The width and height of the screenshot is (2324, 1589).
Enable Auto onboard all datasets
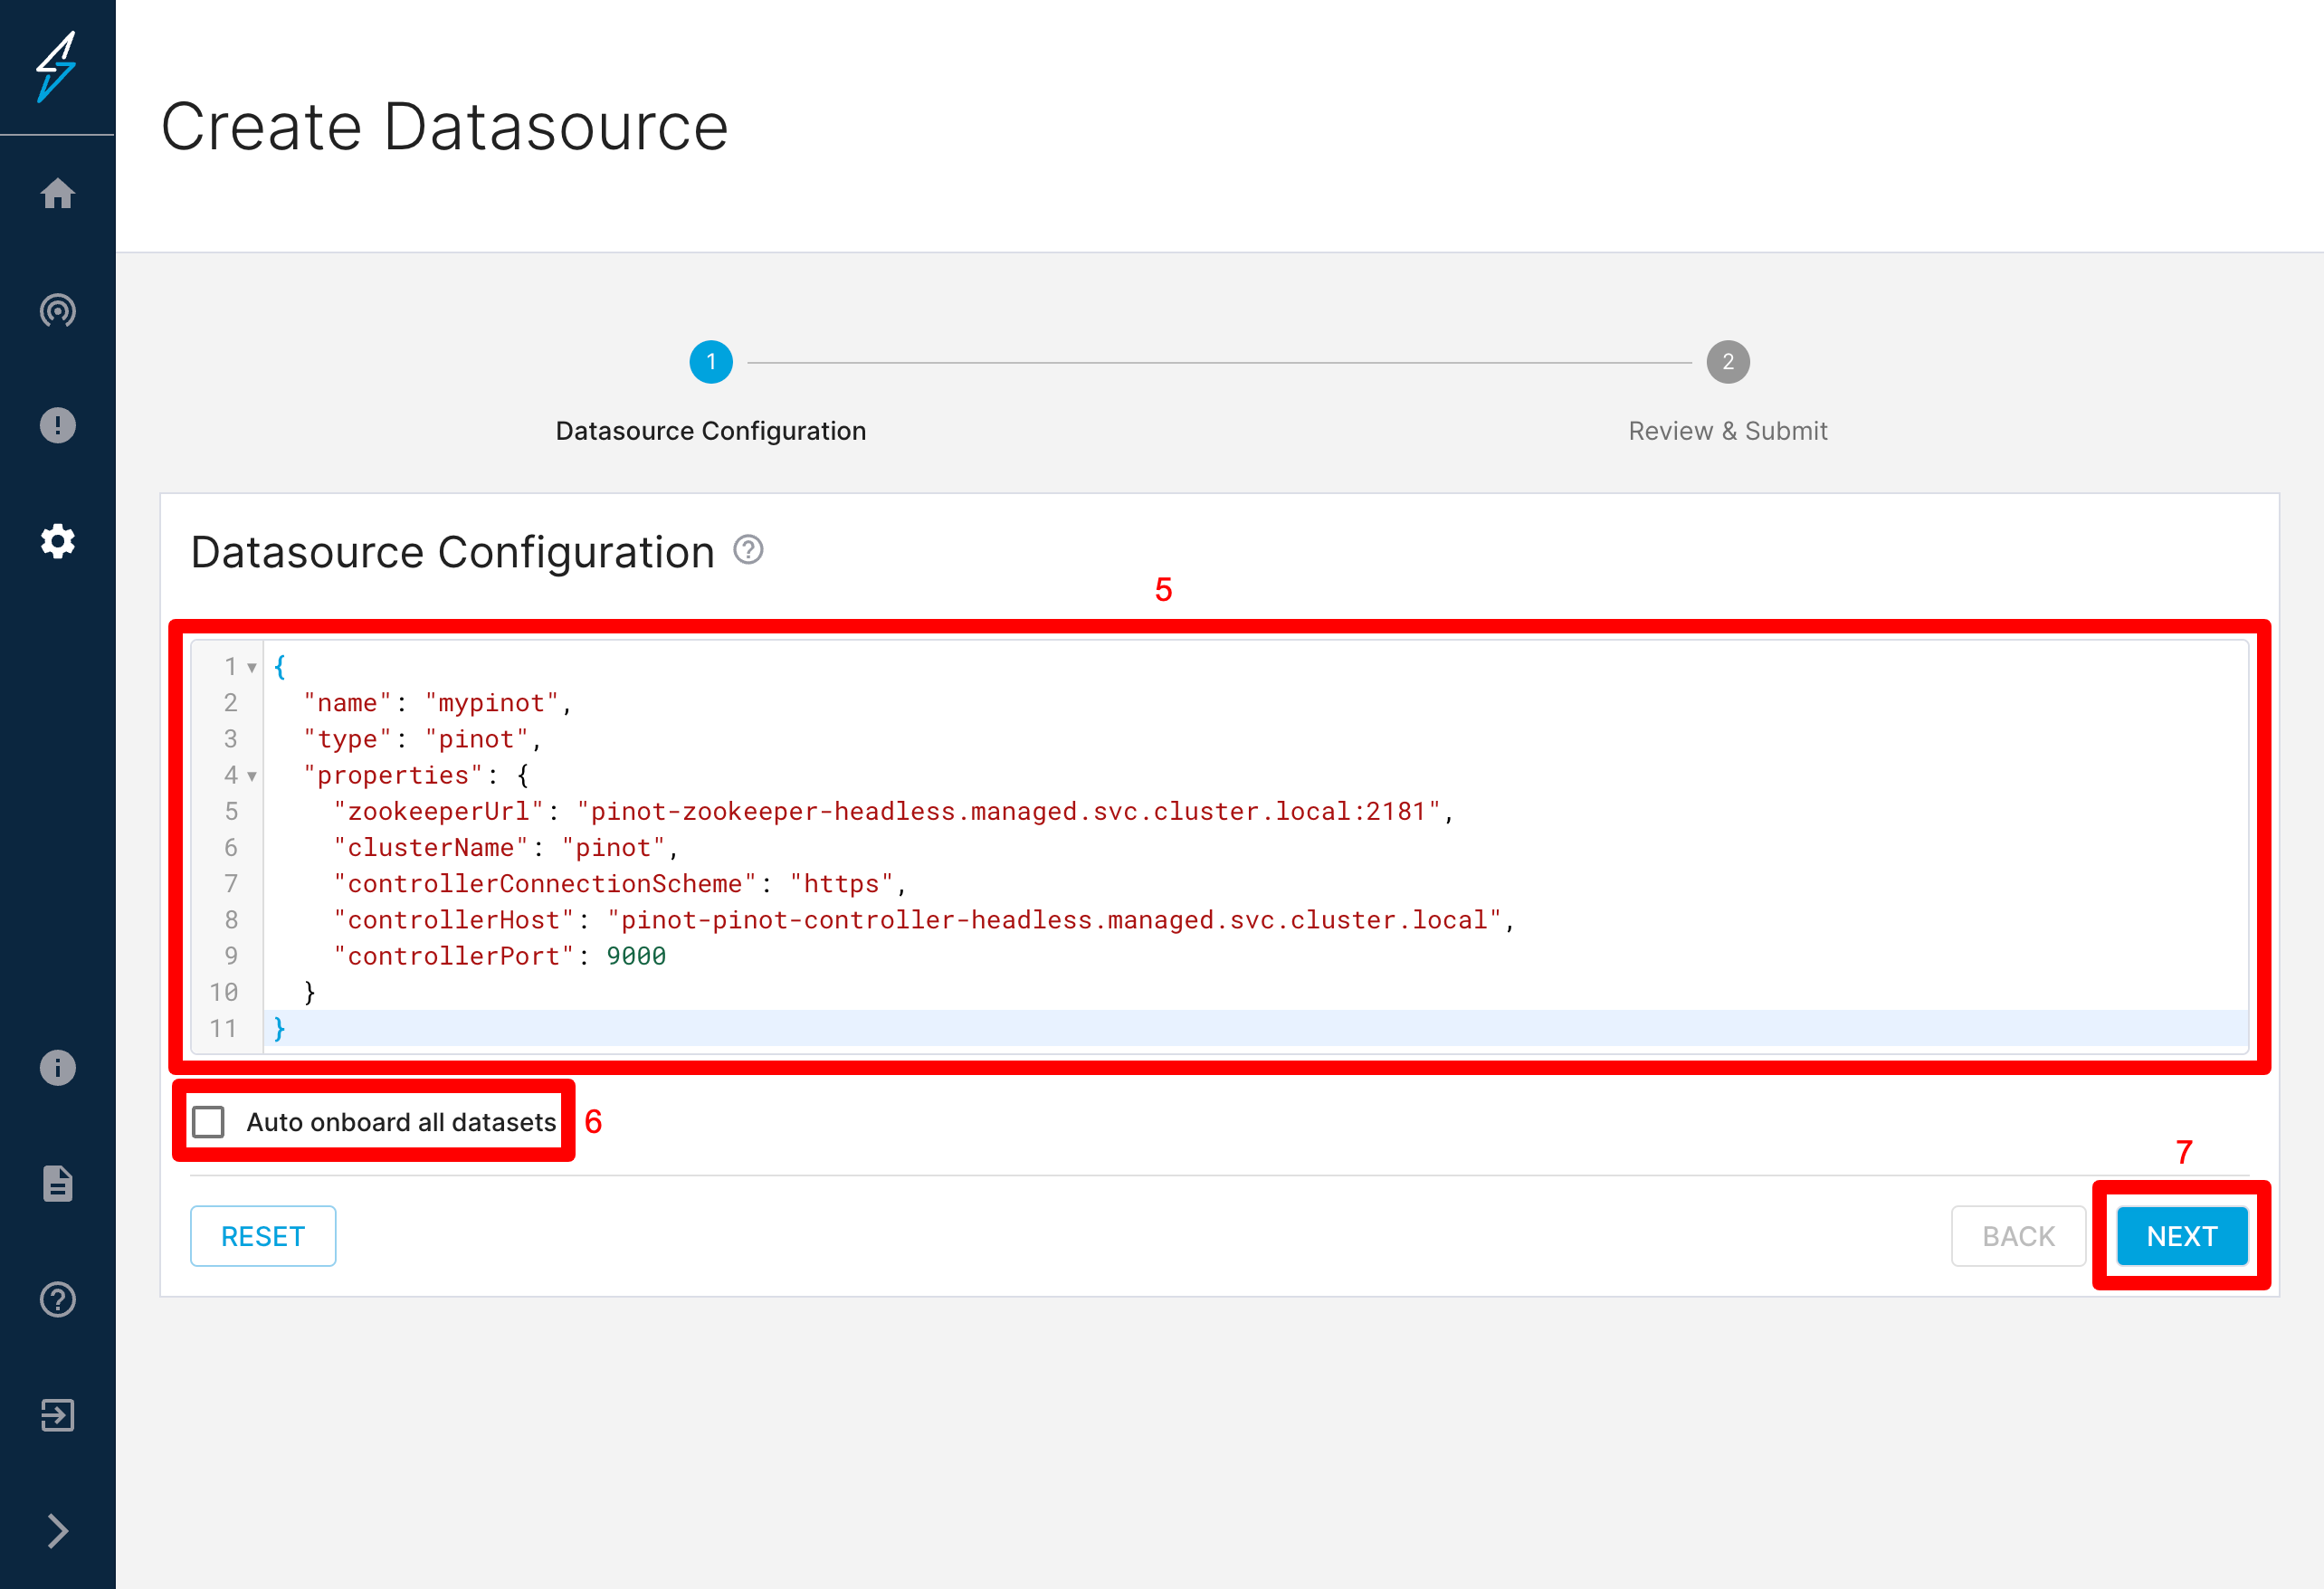[x=209, y=1122]
